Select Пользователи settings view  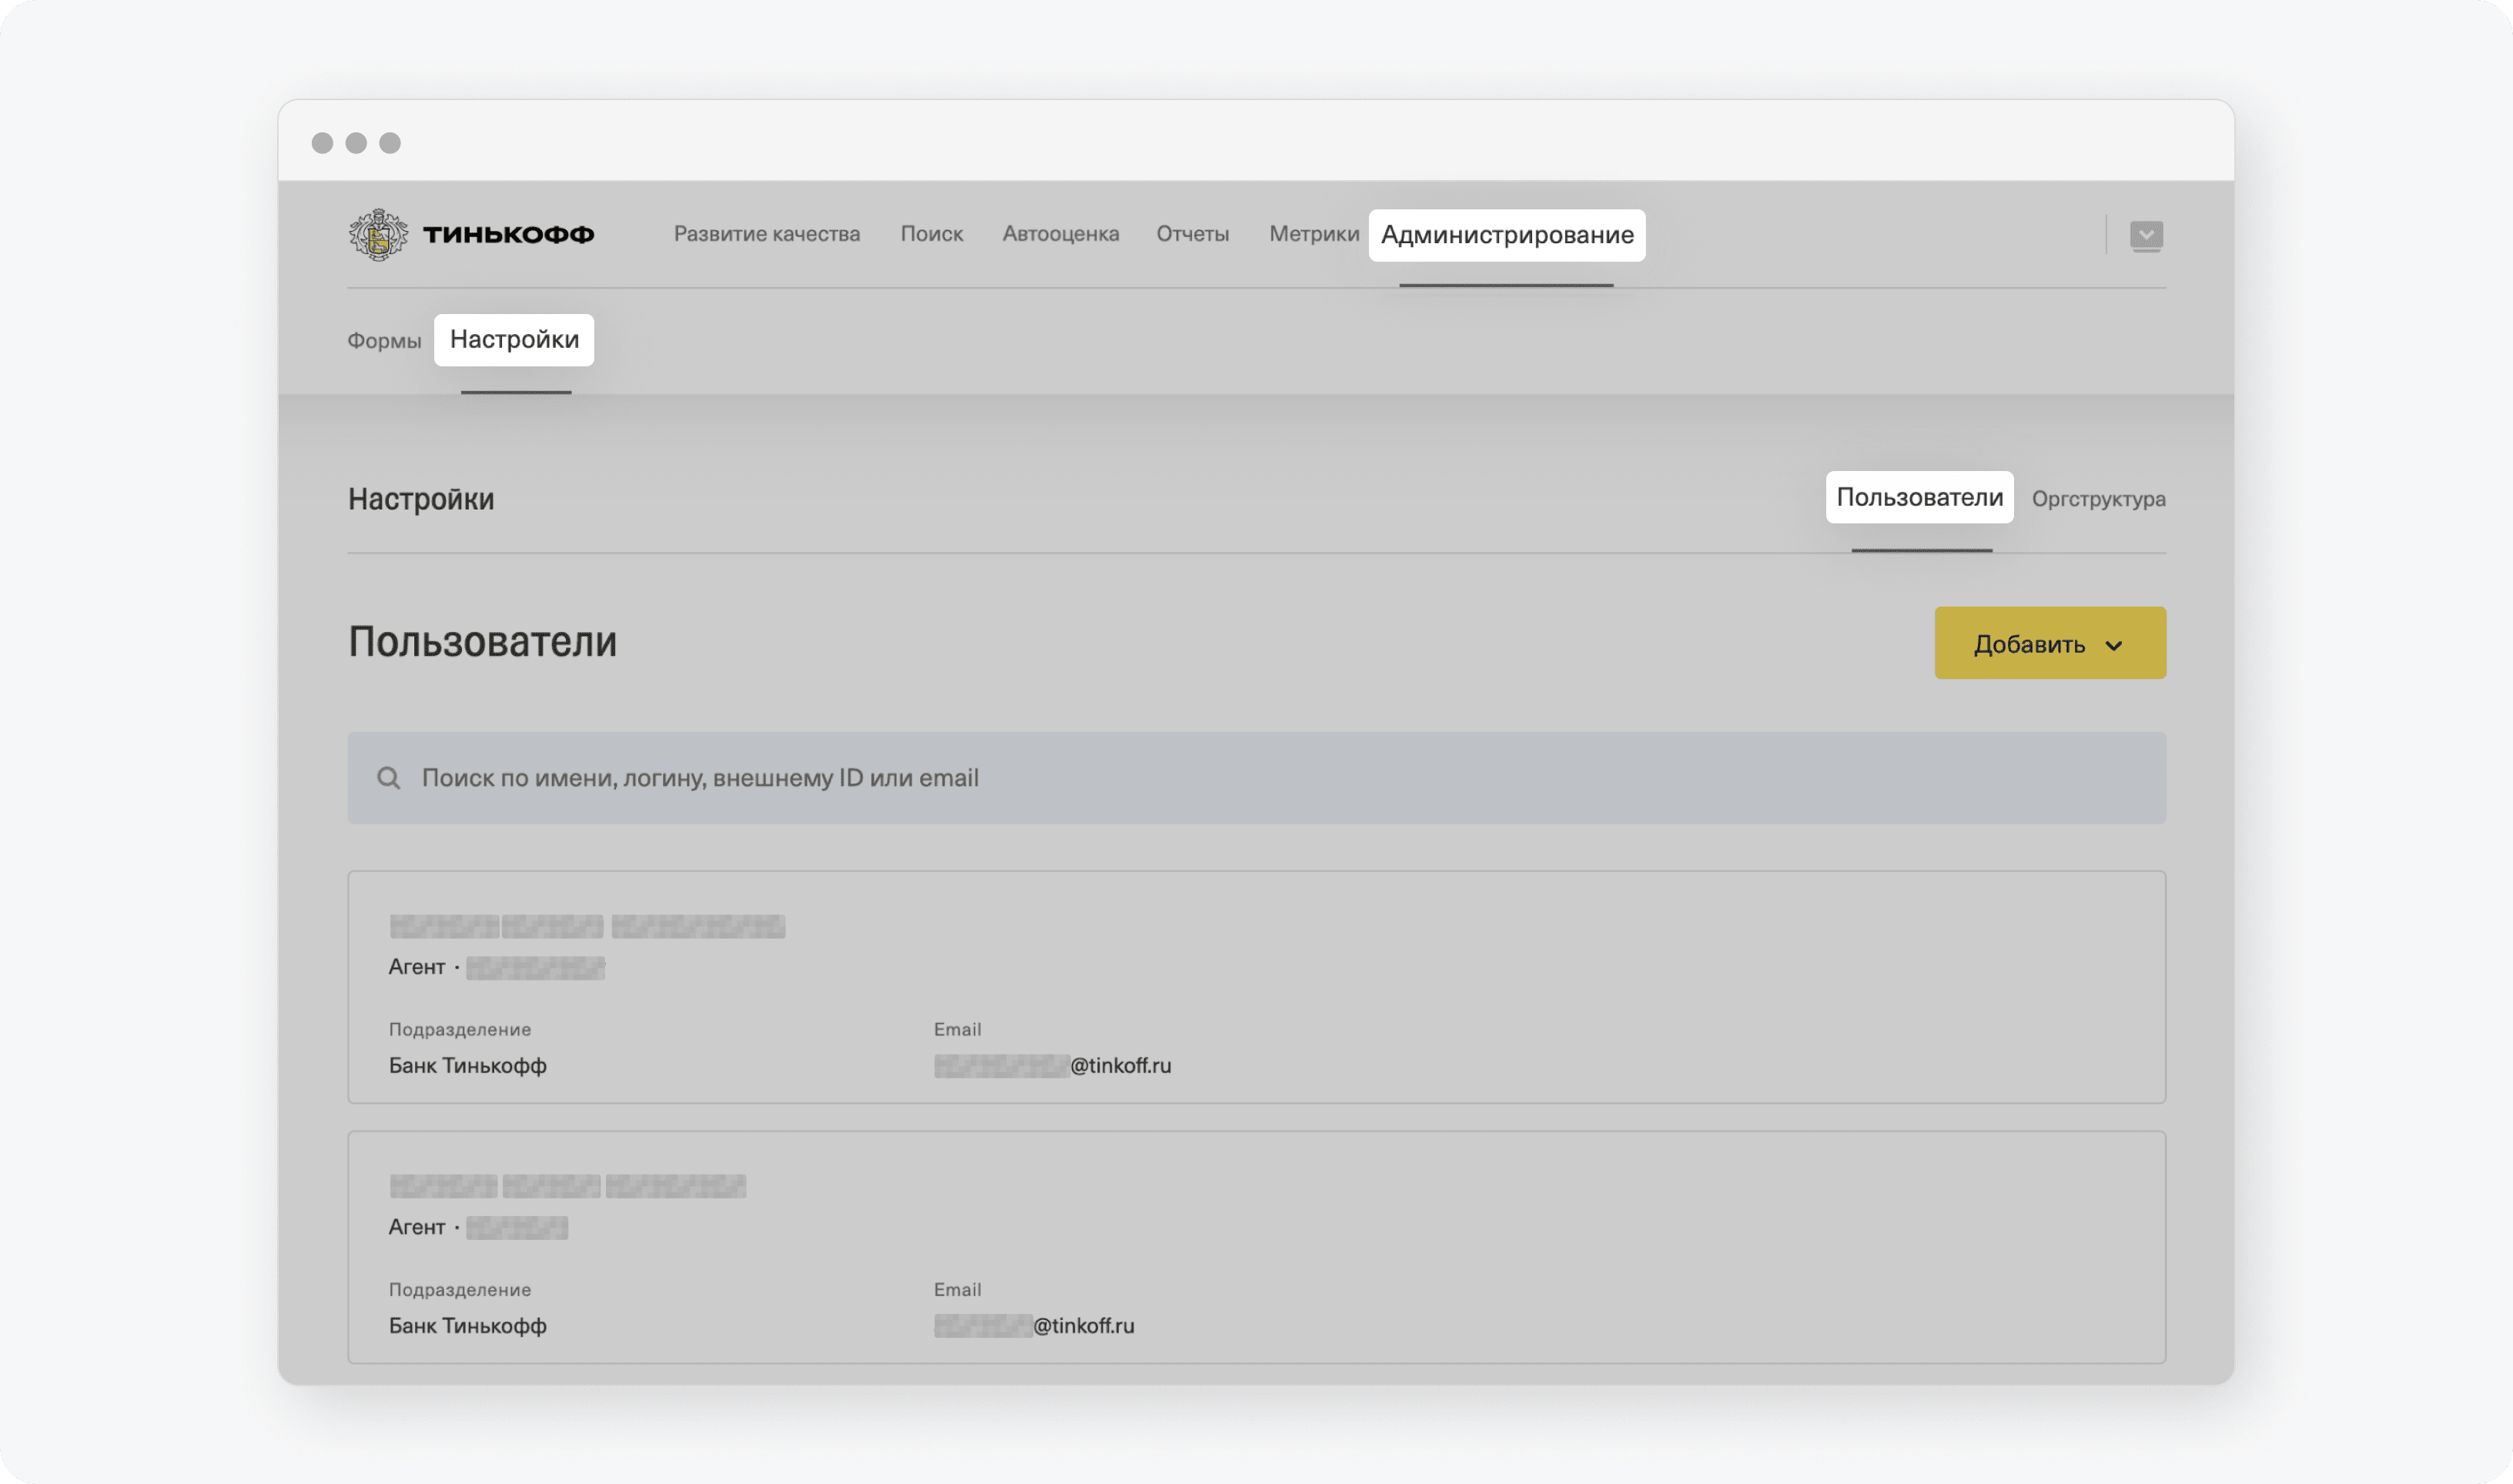1919,496
